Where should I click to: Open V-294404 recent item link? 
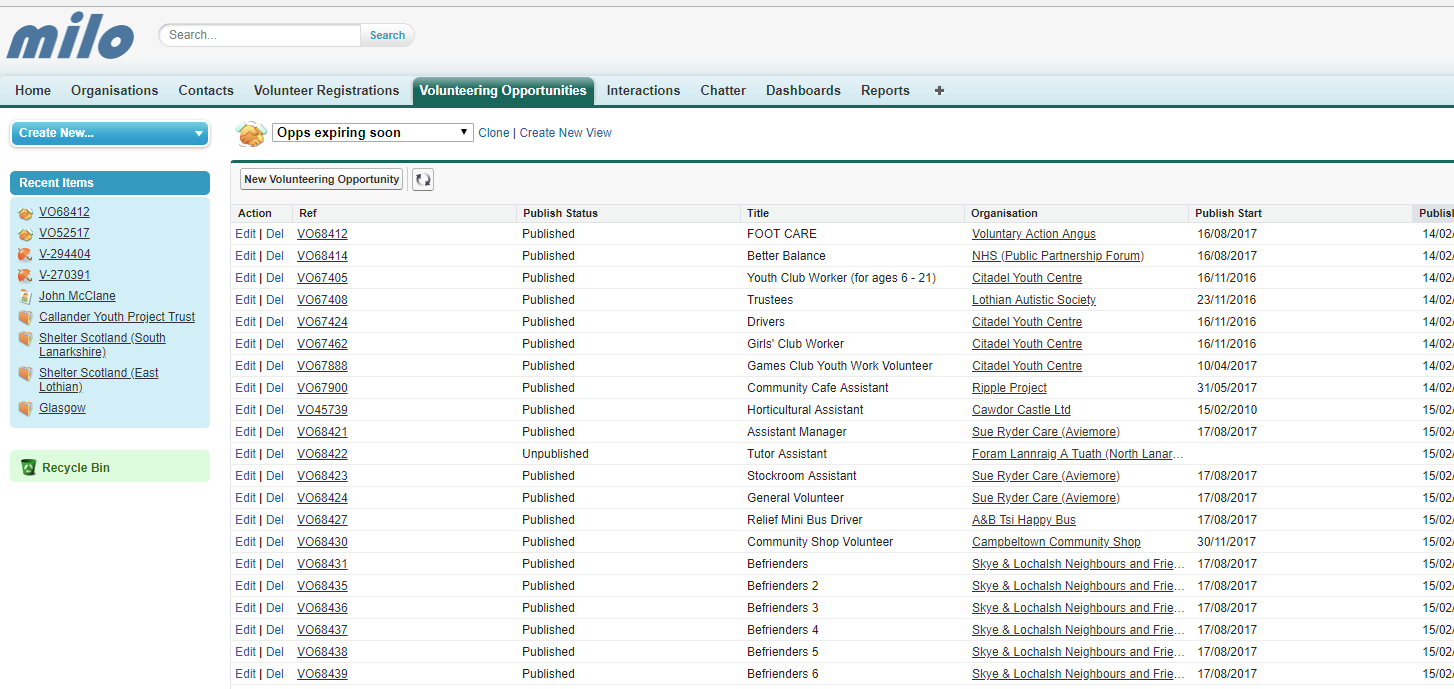65,254
